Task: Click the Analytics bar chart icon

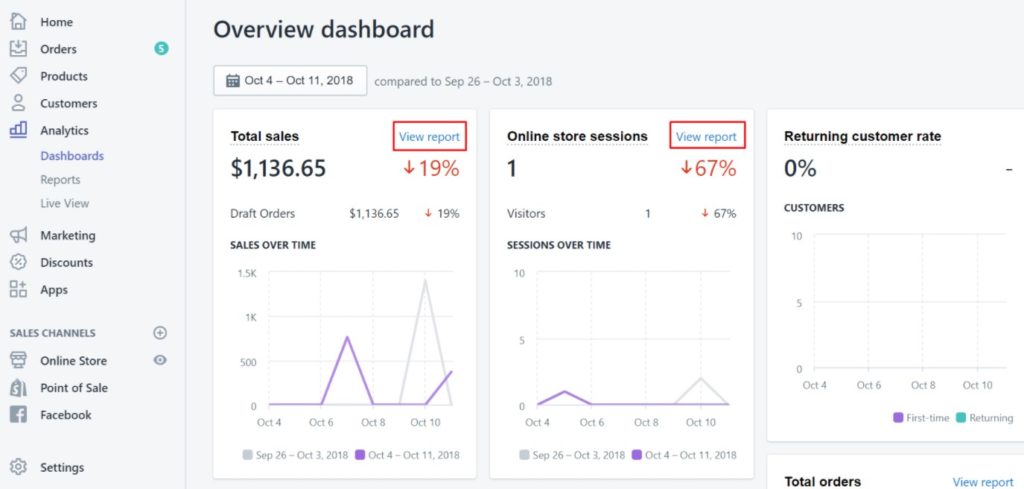Action: (x=18, y=129)
